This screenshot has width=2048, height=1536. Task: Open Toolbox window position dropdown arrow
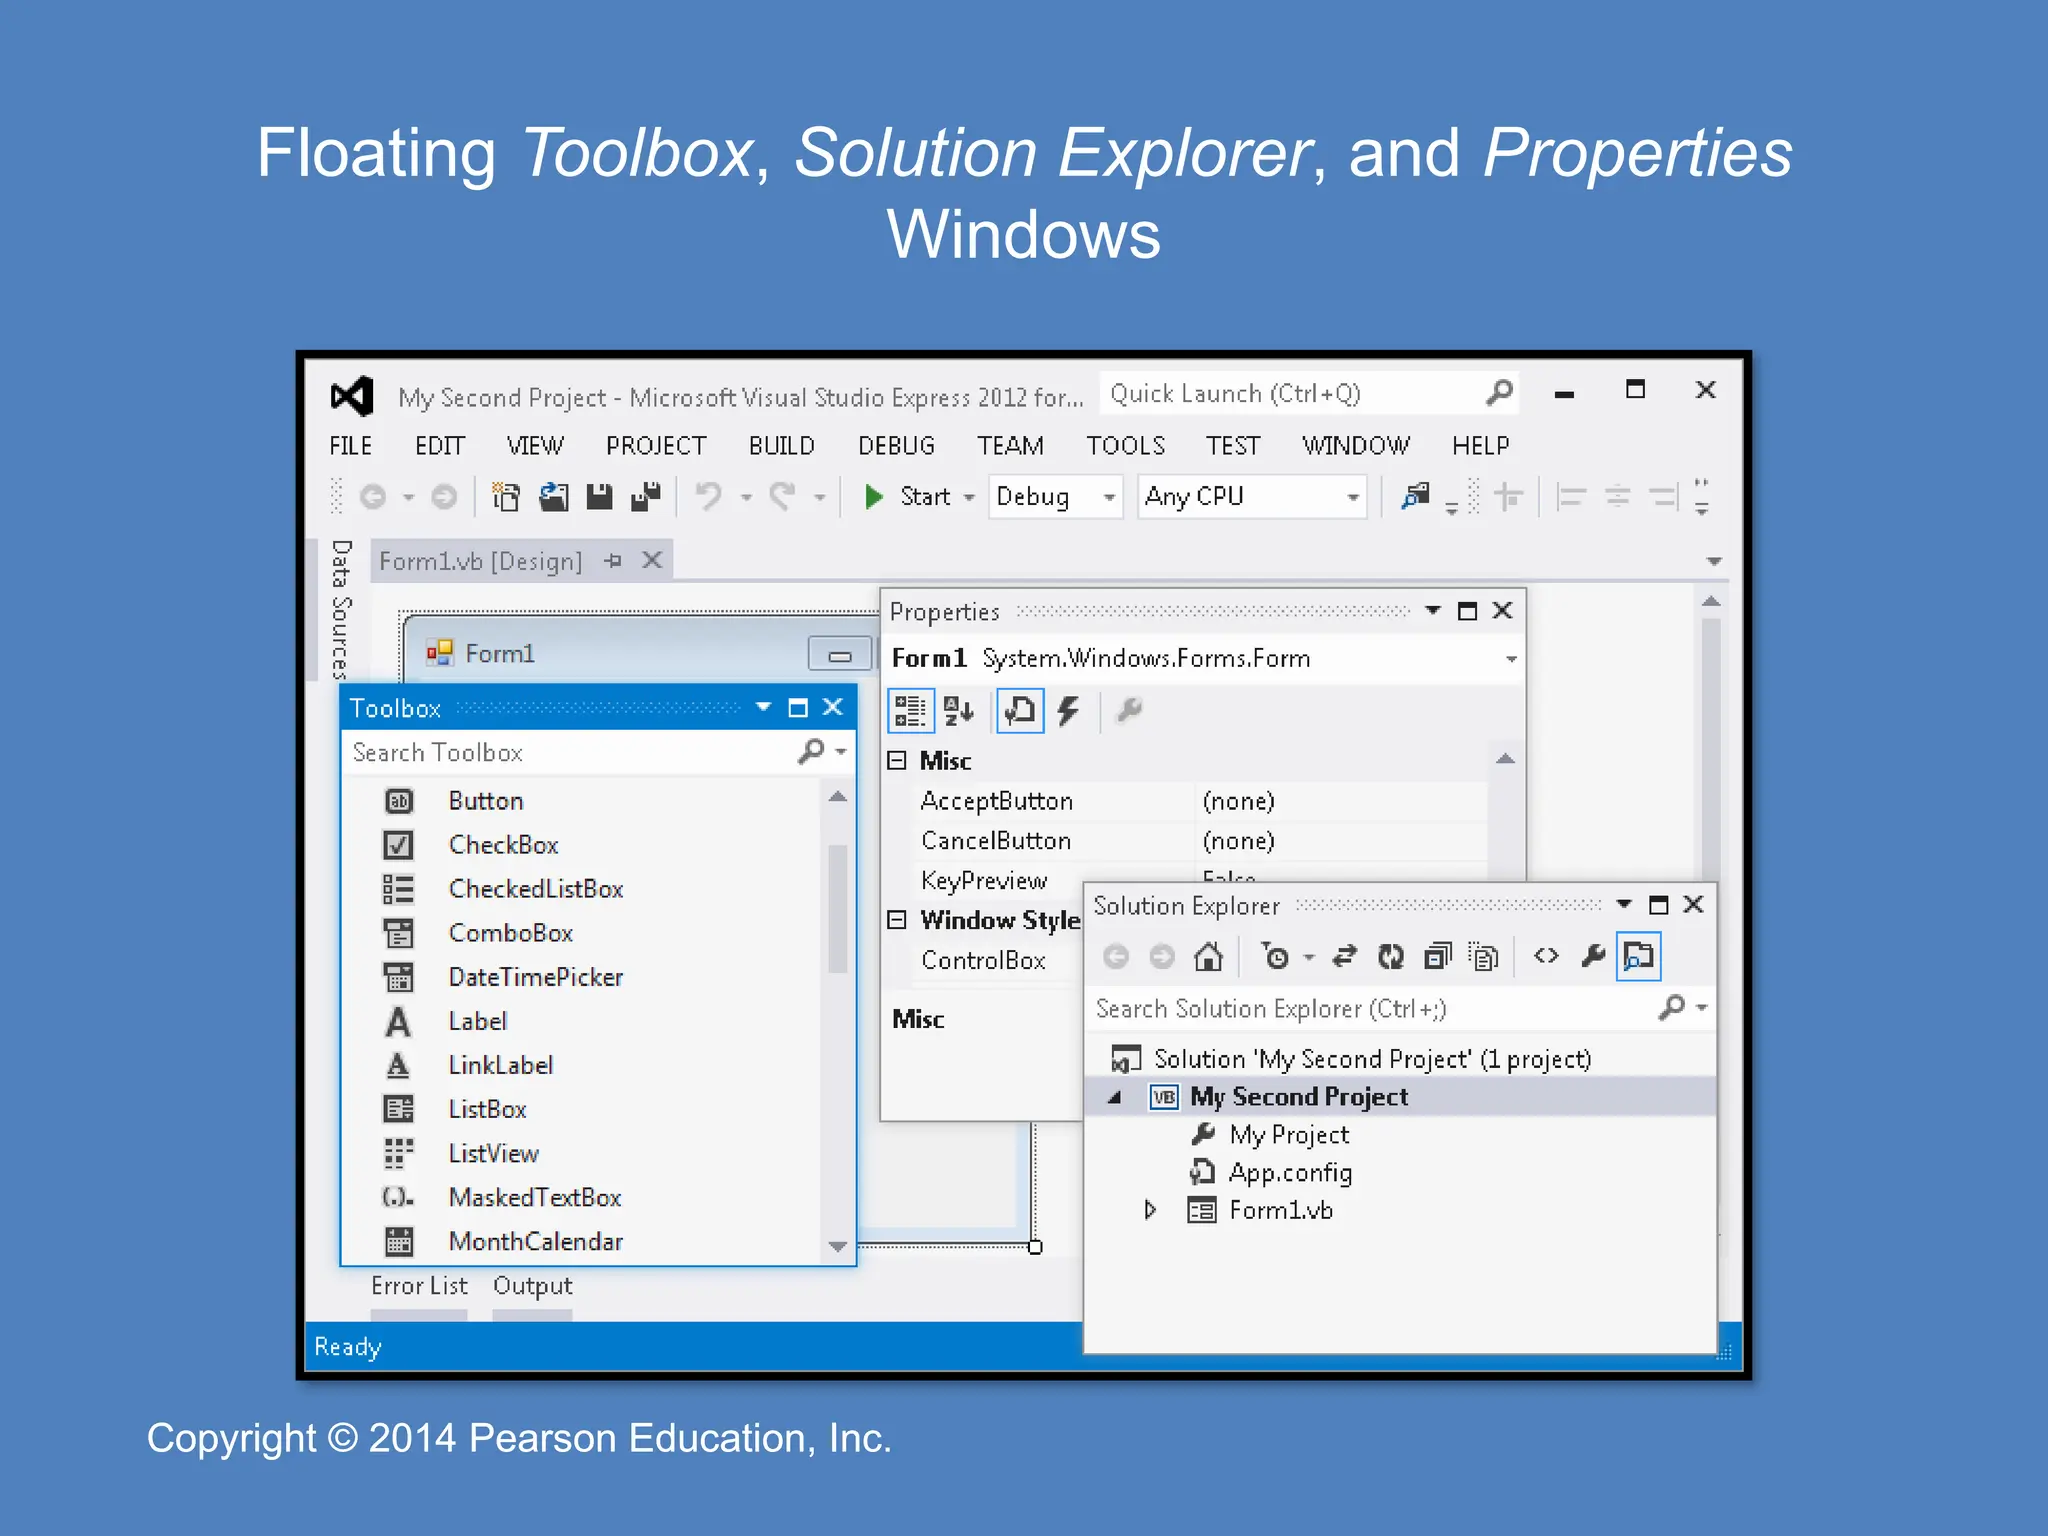pyautogui.click(x=764, y=708)
